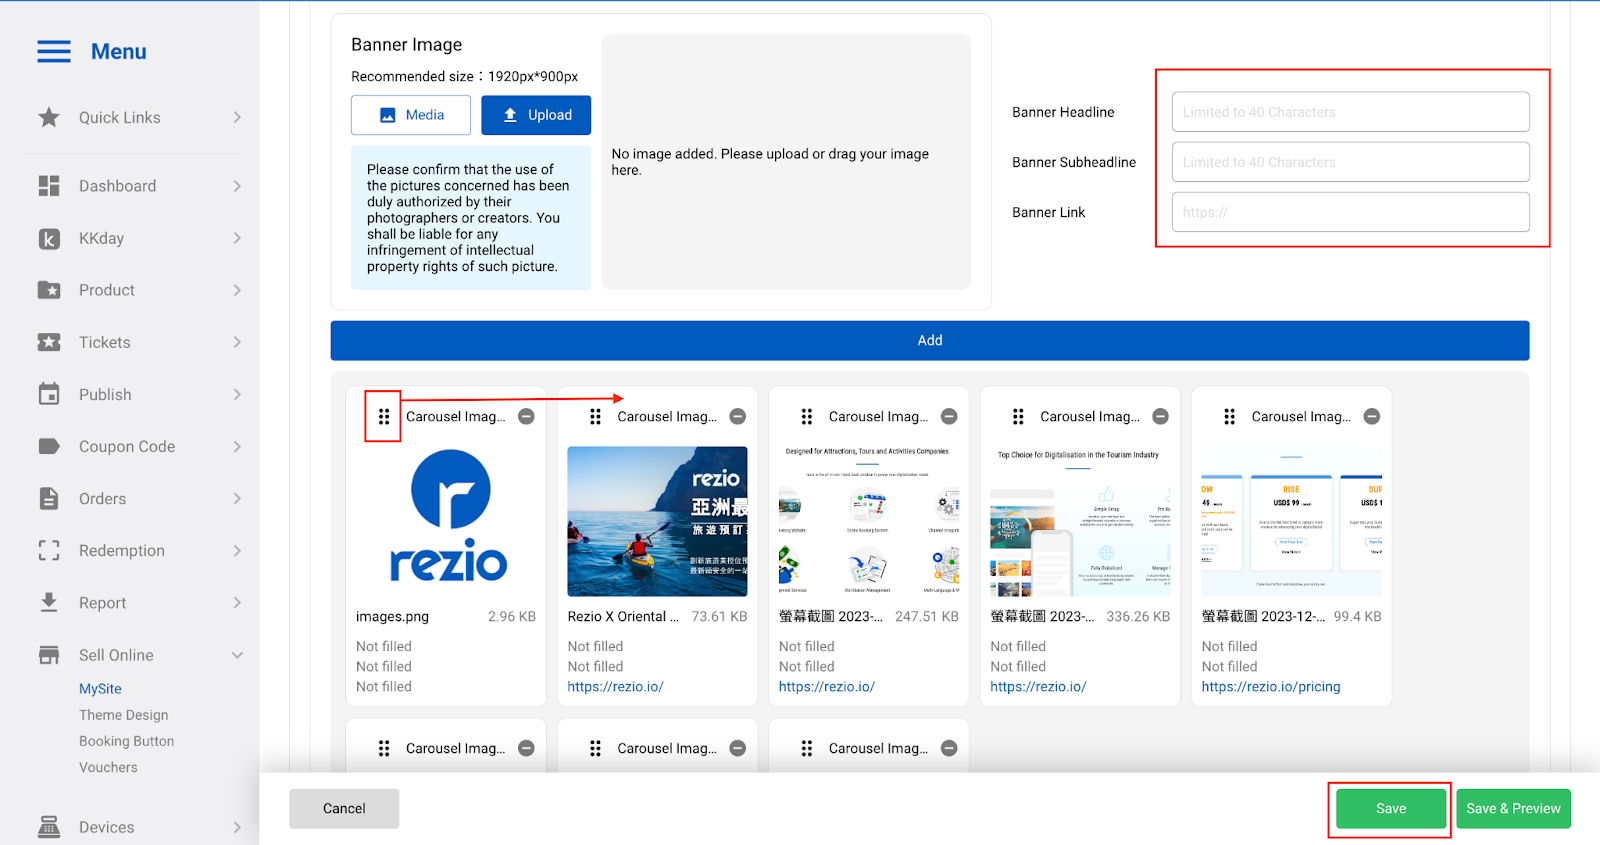Open Quick Links star icon

coord(49,117)
